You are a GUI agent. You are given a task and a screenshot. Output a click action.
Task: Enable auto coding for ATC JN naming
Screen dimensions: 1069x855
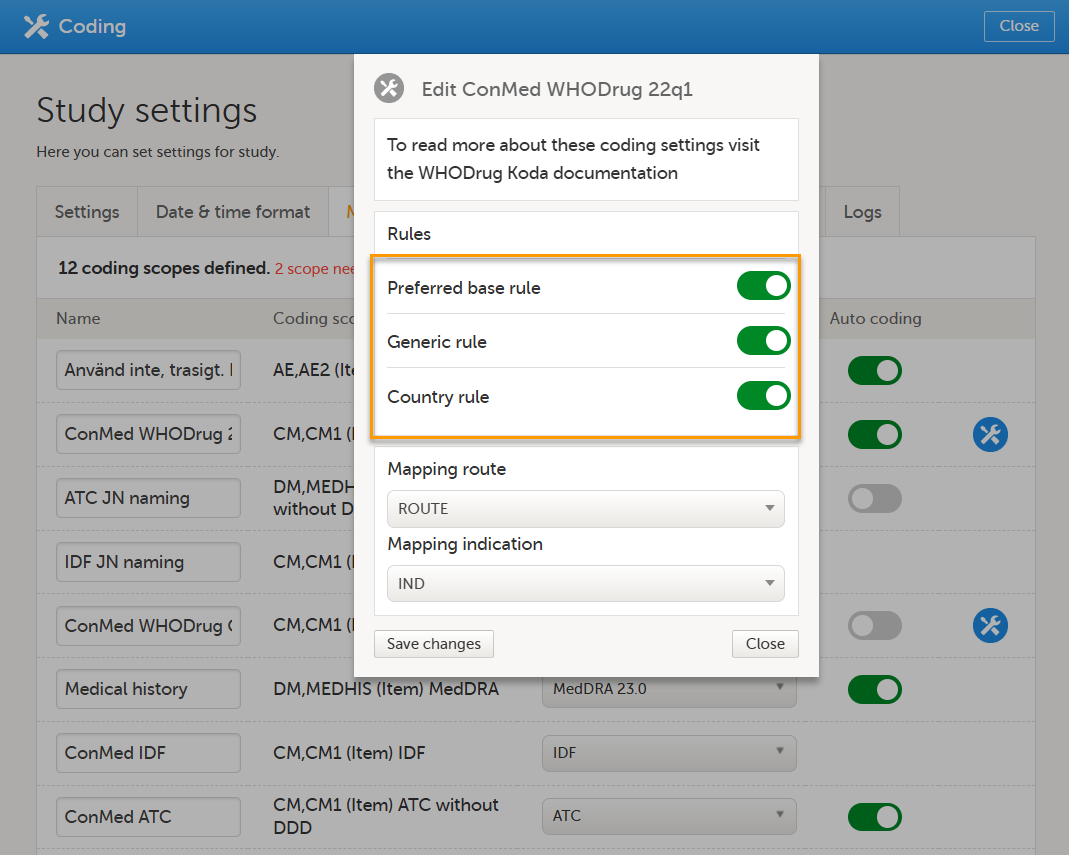(874, 498)
